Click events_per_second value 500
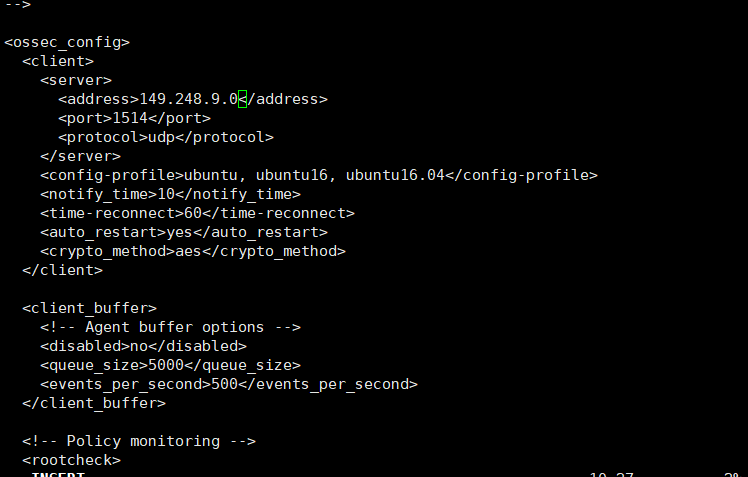The image size is (748, 477). tap(224, 384)
